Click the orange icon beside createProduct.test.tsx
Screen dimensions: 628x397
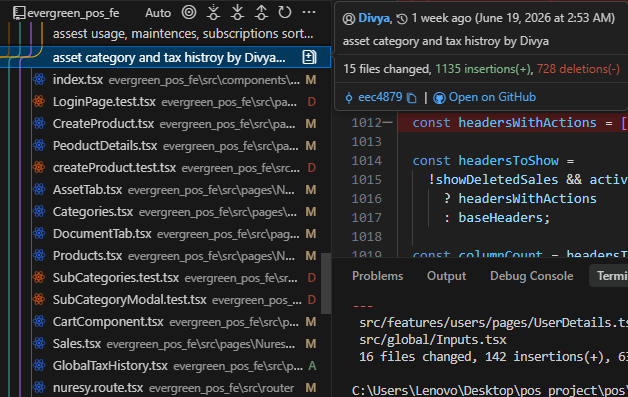tap(39, 168)
